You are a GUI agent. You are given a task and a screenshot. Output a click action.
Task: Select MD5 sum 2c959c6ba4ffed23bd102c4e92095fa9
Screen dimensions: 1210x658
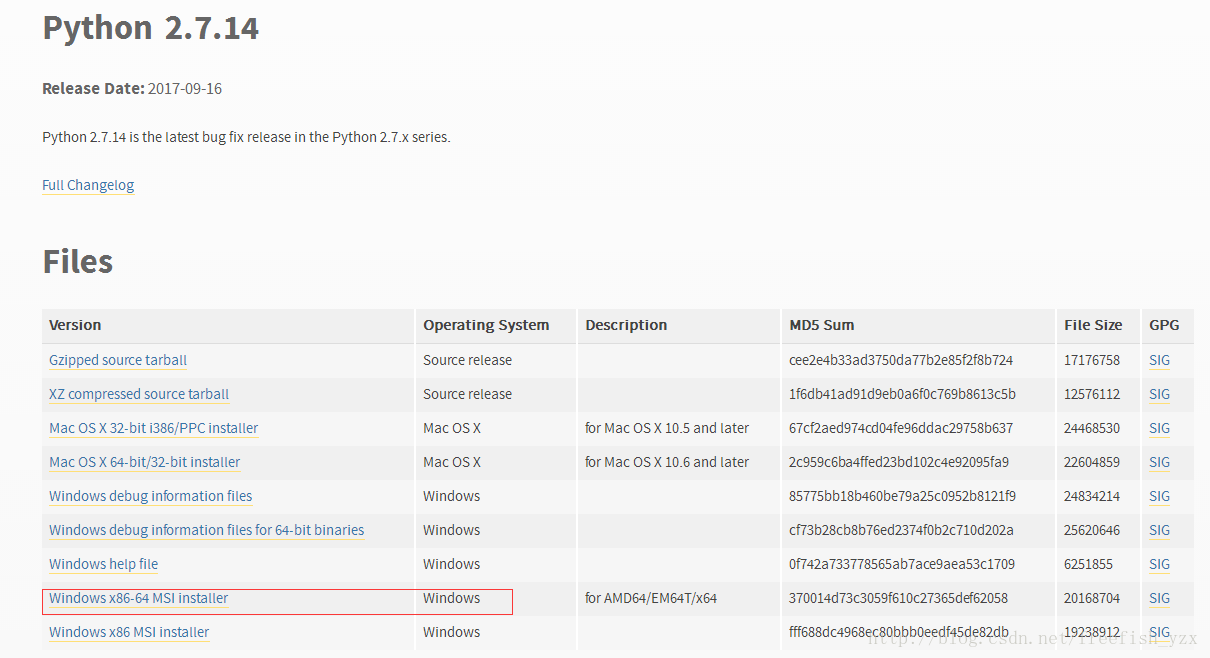[899, 462]
